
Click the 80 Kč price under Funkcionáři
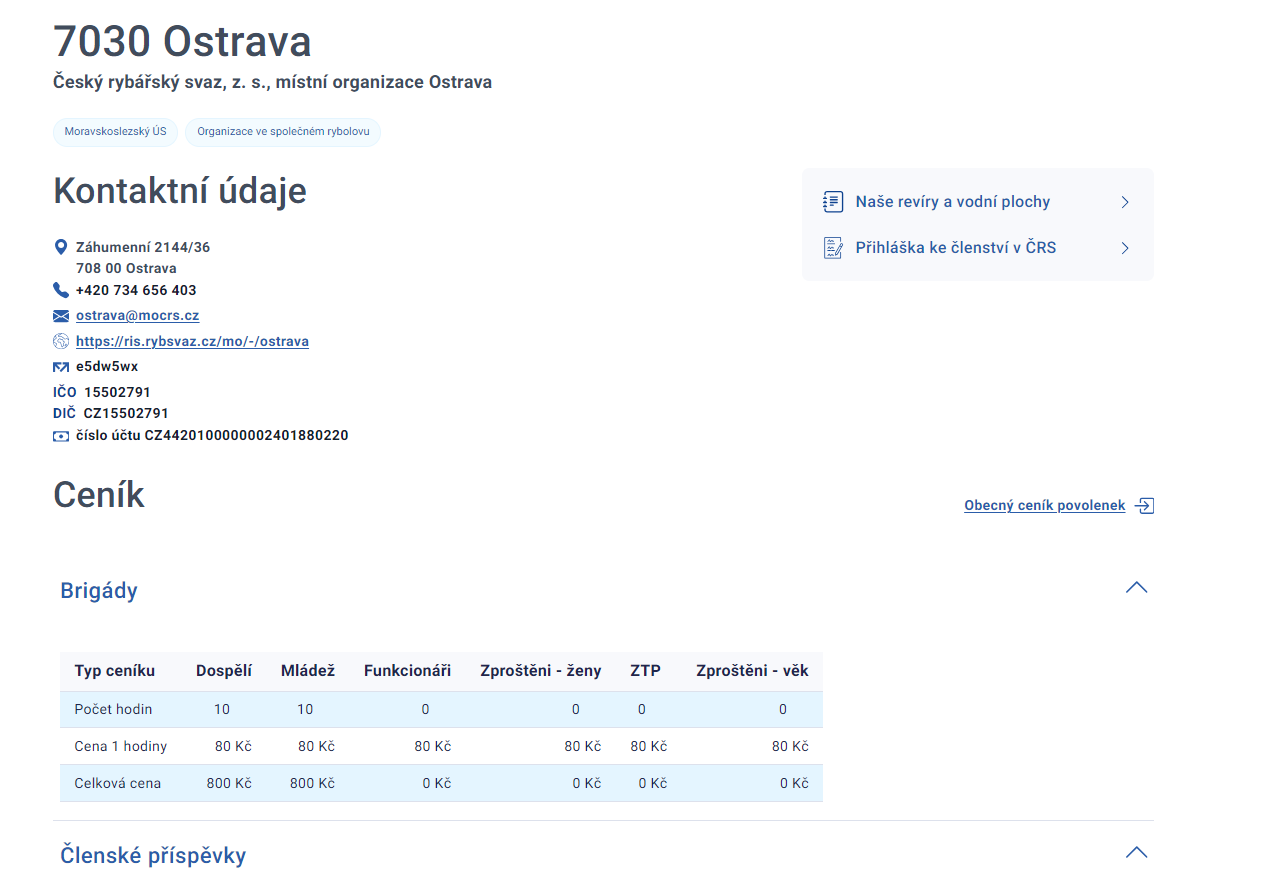pos(432,747)
